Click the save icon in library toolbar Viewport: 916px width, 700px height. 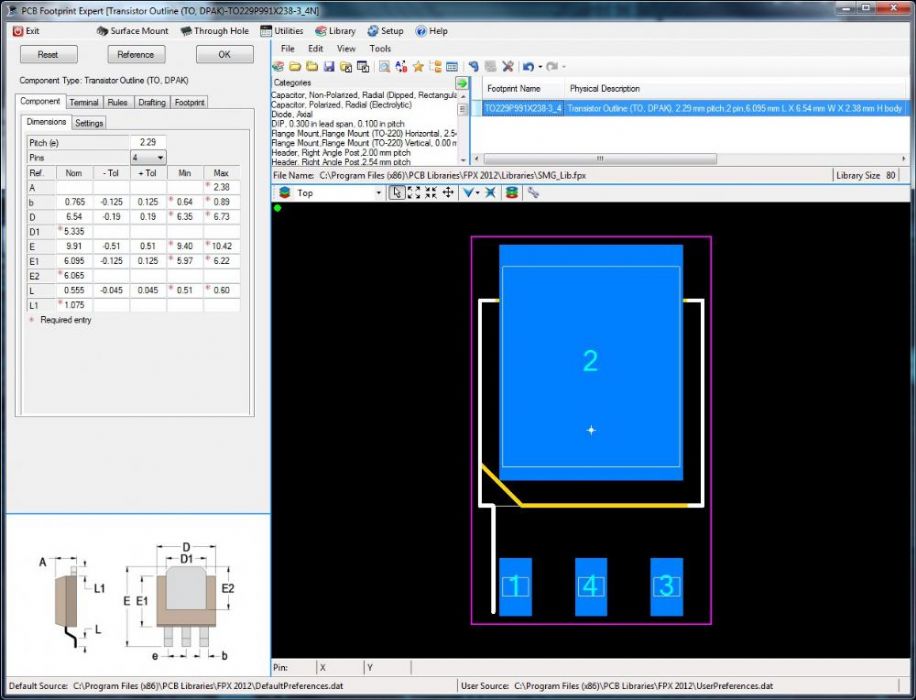click(328, 67)
